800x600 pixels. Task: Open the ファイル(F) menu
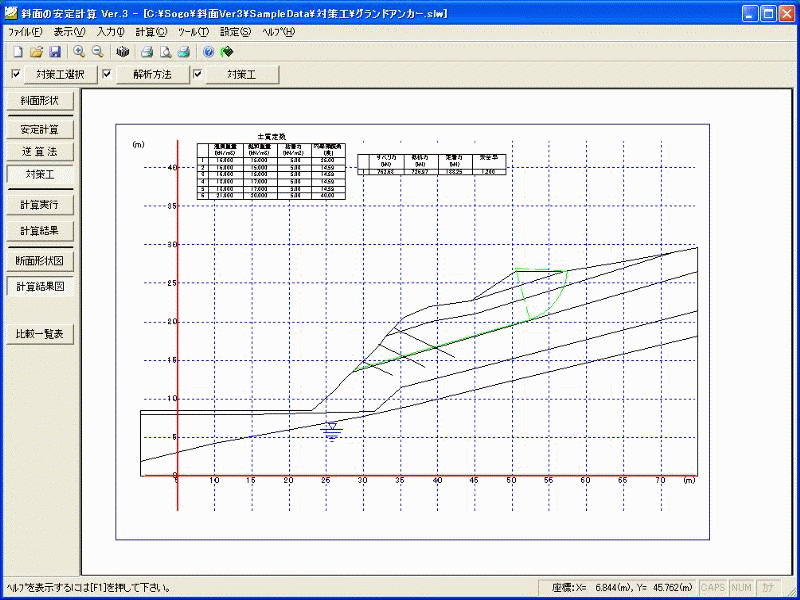[x=25, y=32]
